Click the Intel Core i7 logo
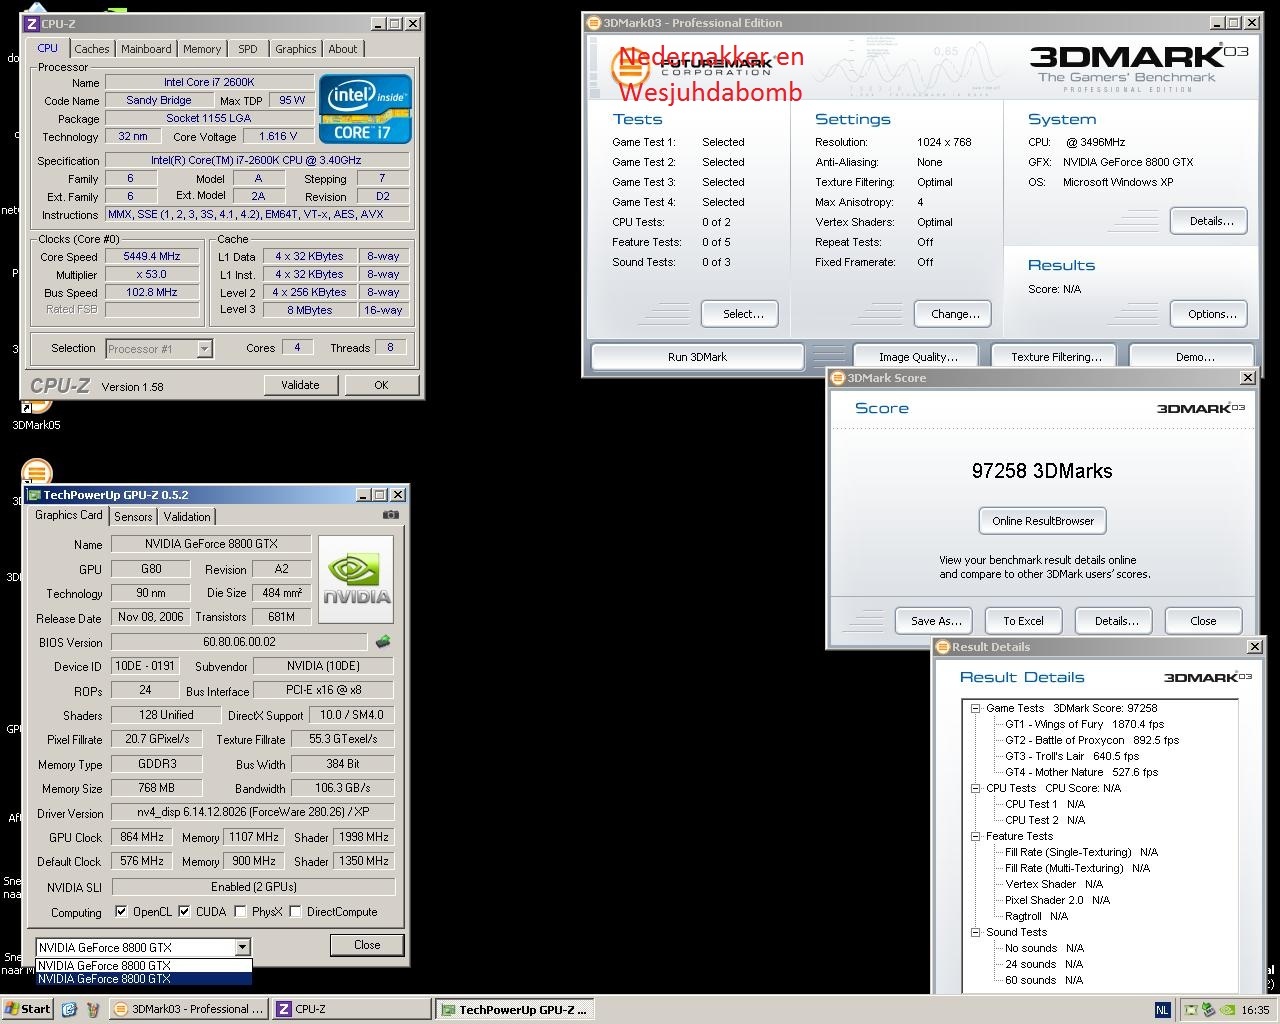Image resolution: width=1280 pixels, height=1024 pixels. click(x=365, y=109)
